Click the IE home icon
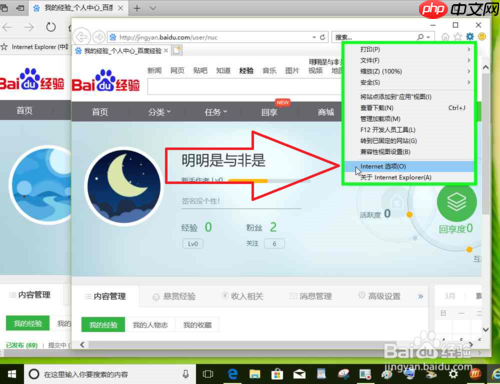This screenshot has height=384, width=500. (445, 37)
